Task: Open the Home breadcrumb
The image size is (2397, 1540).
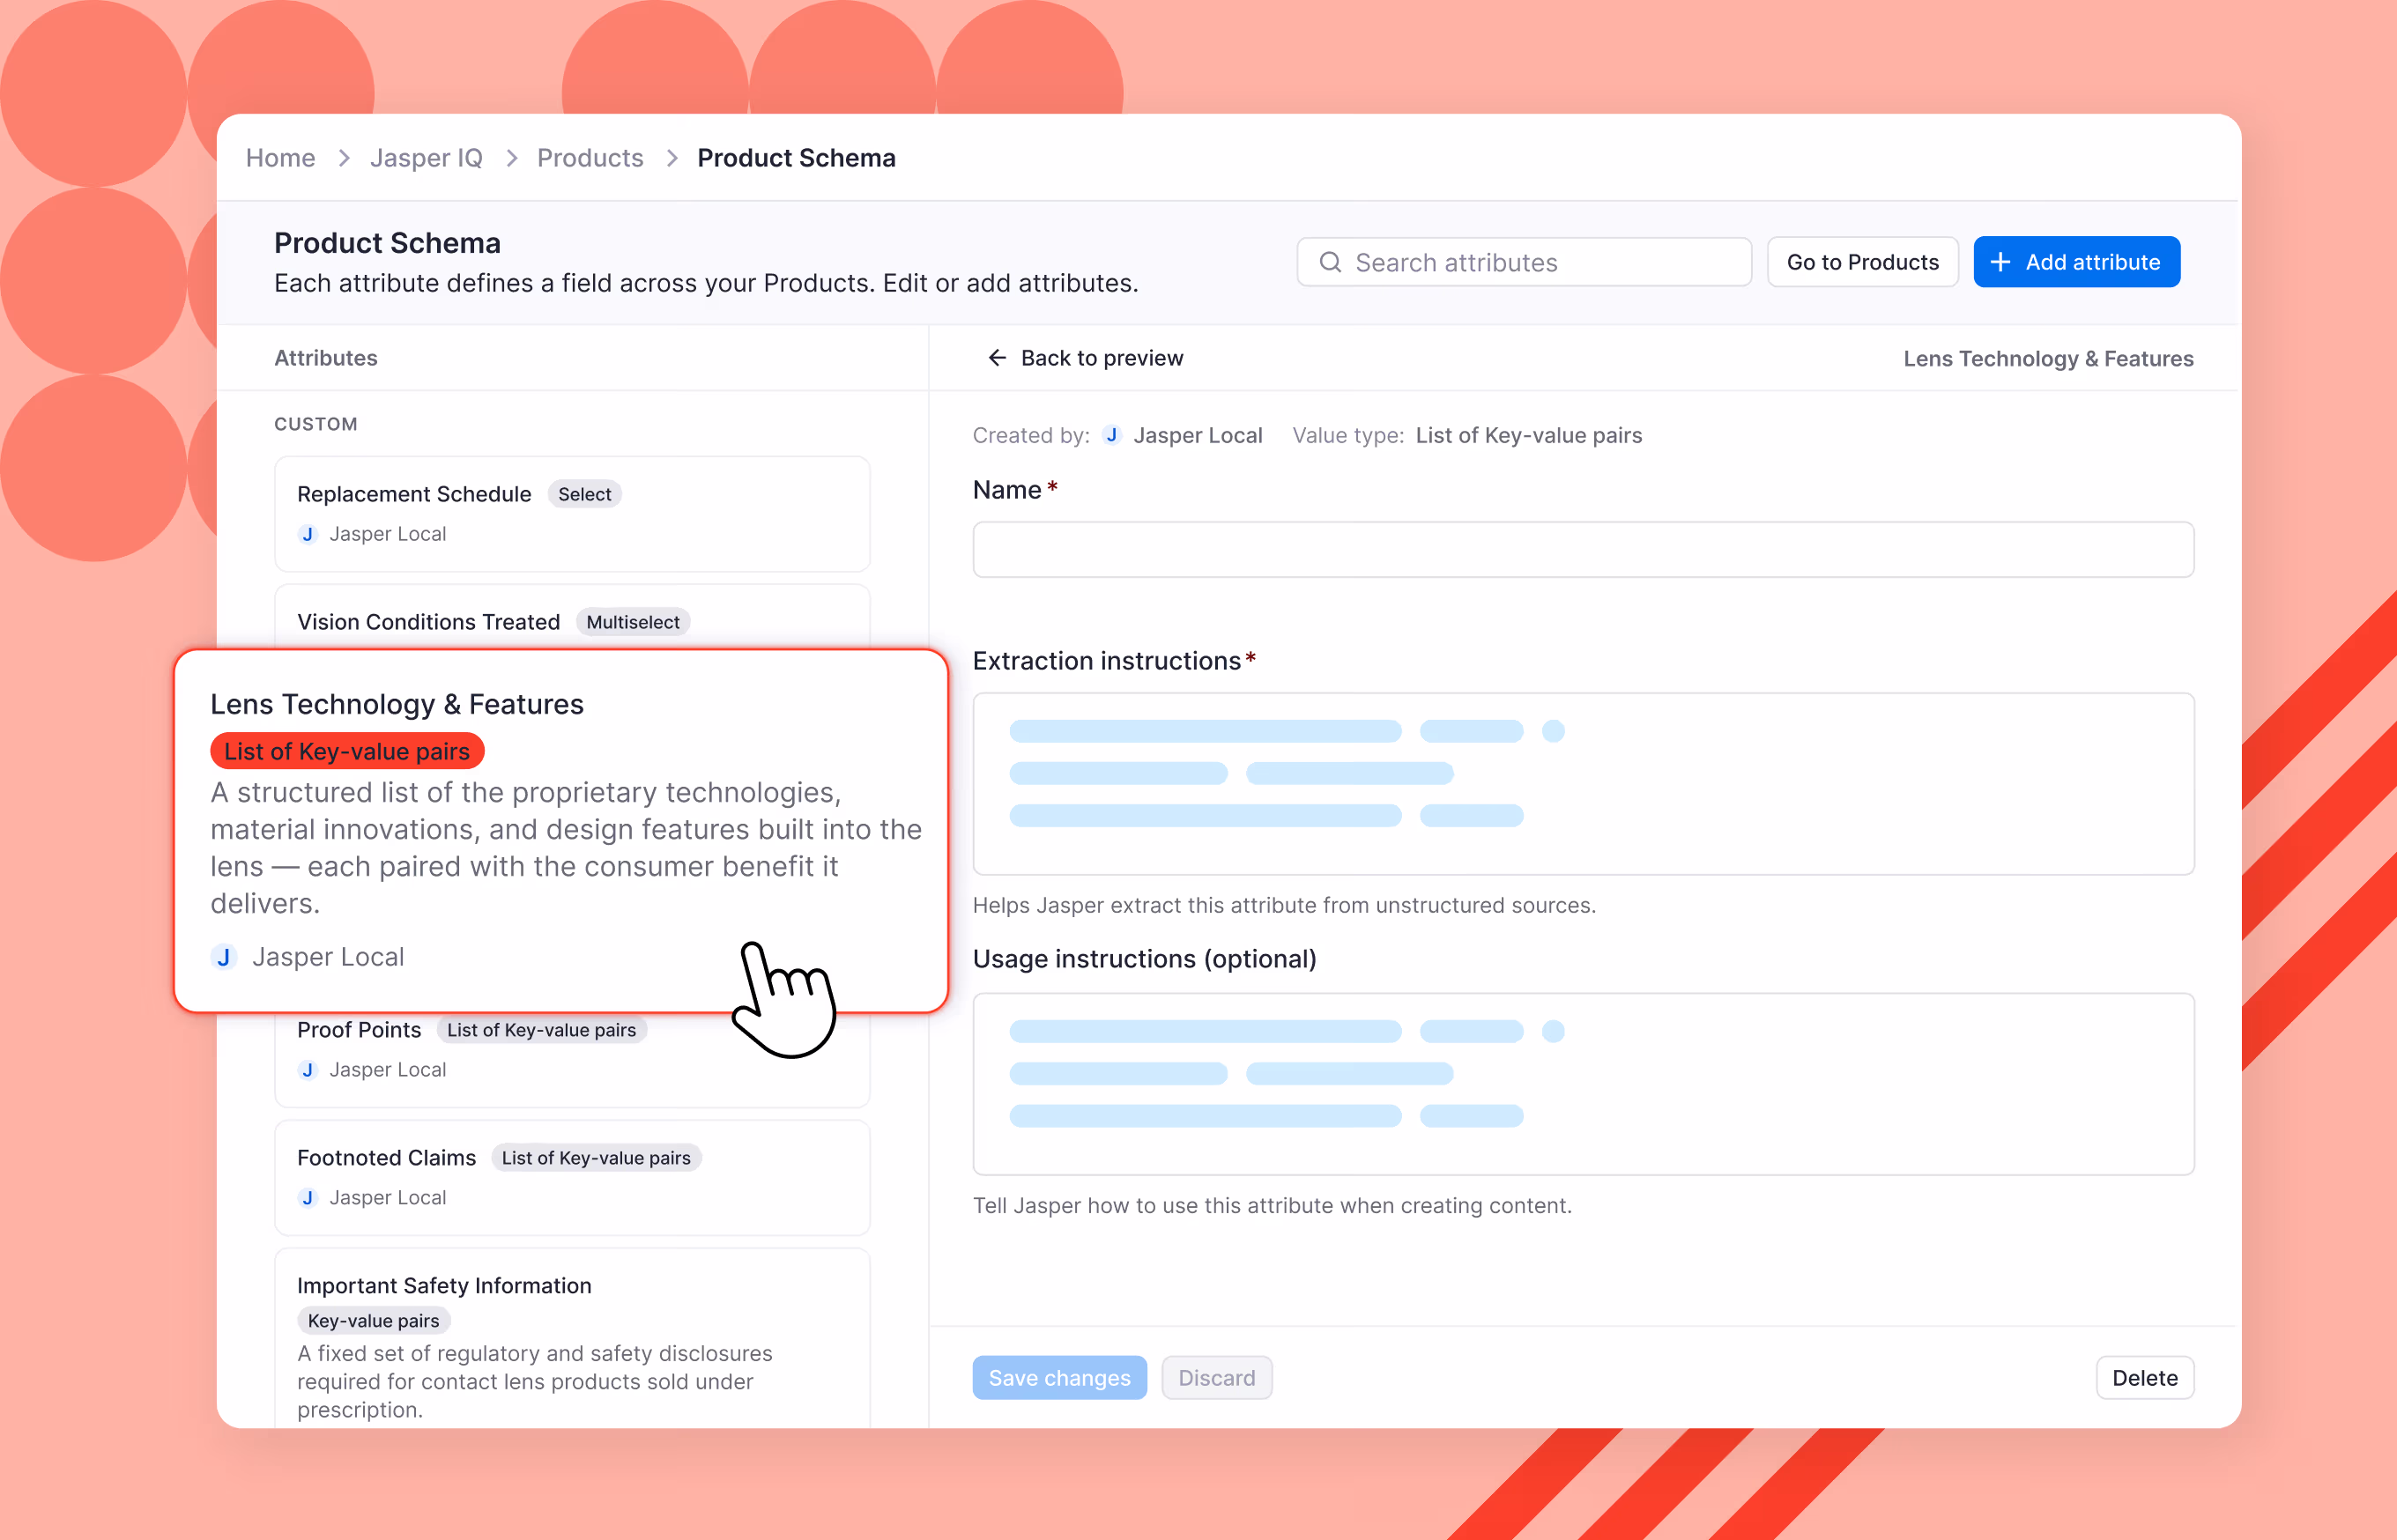Action: (x=281, y=158)
